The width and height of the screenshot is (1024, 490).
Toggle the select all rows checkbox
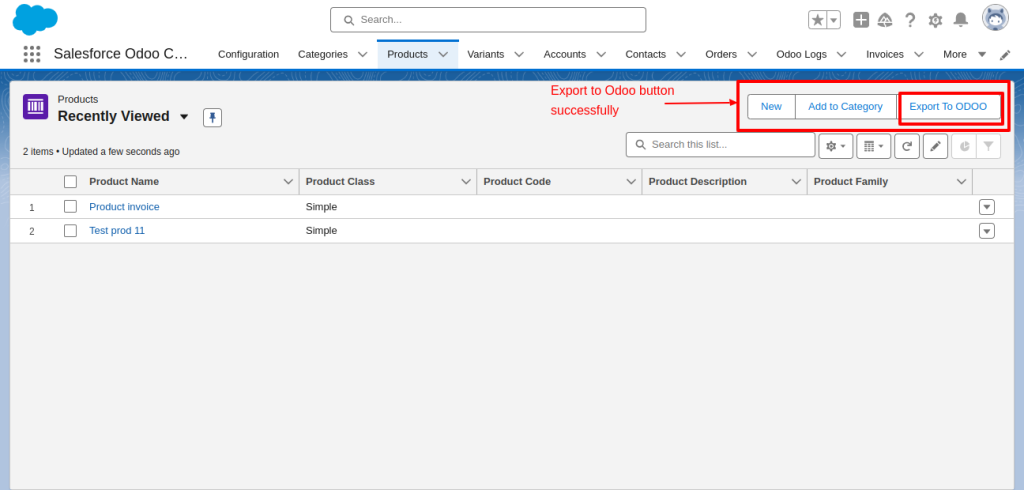coord(71,182)
